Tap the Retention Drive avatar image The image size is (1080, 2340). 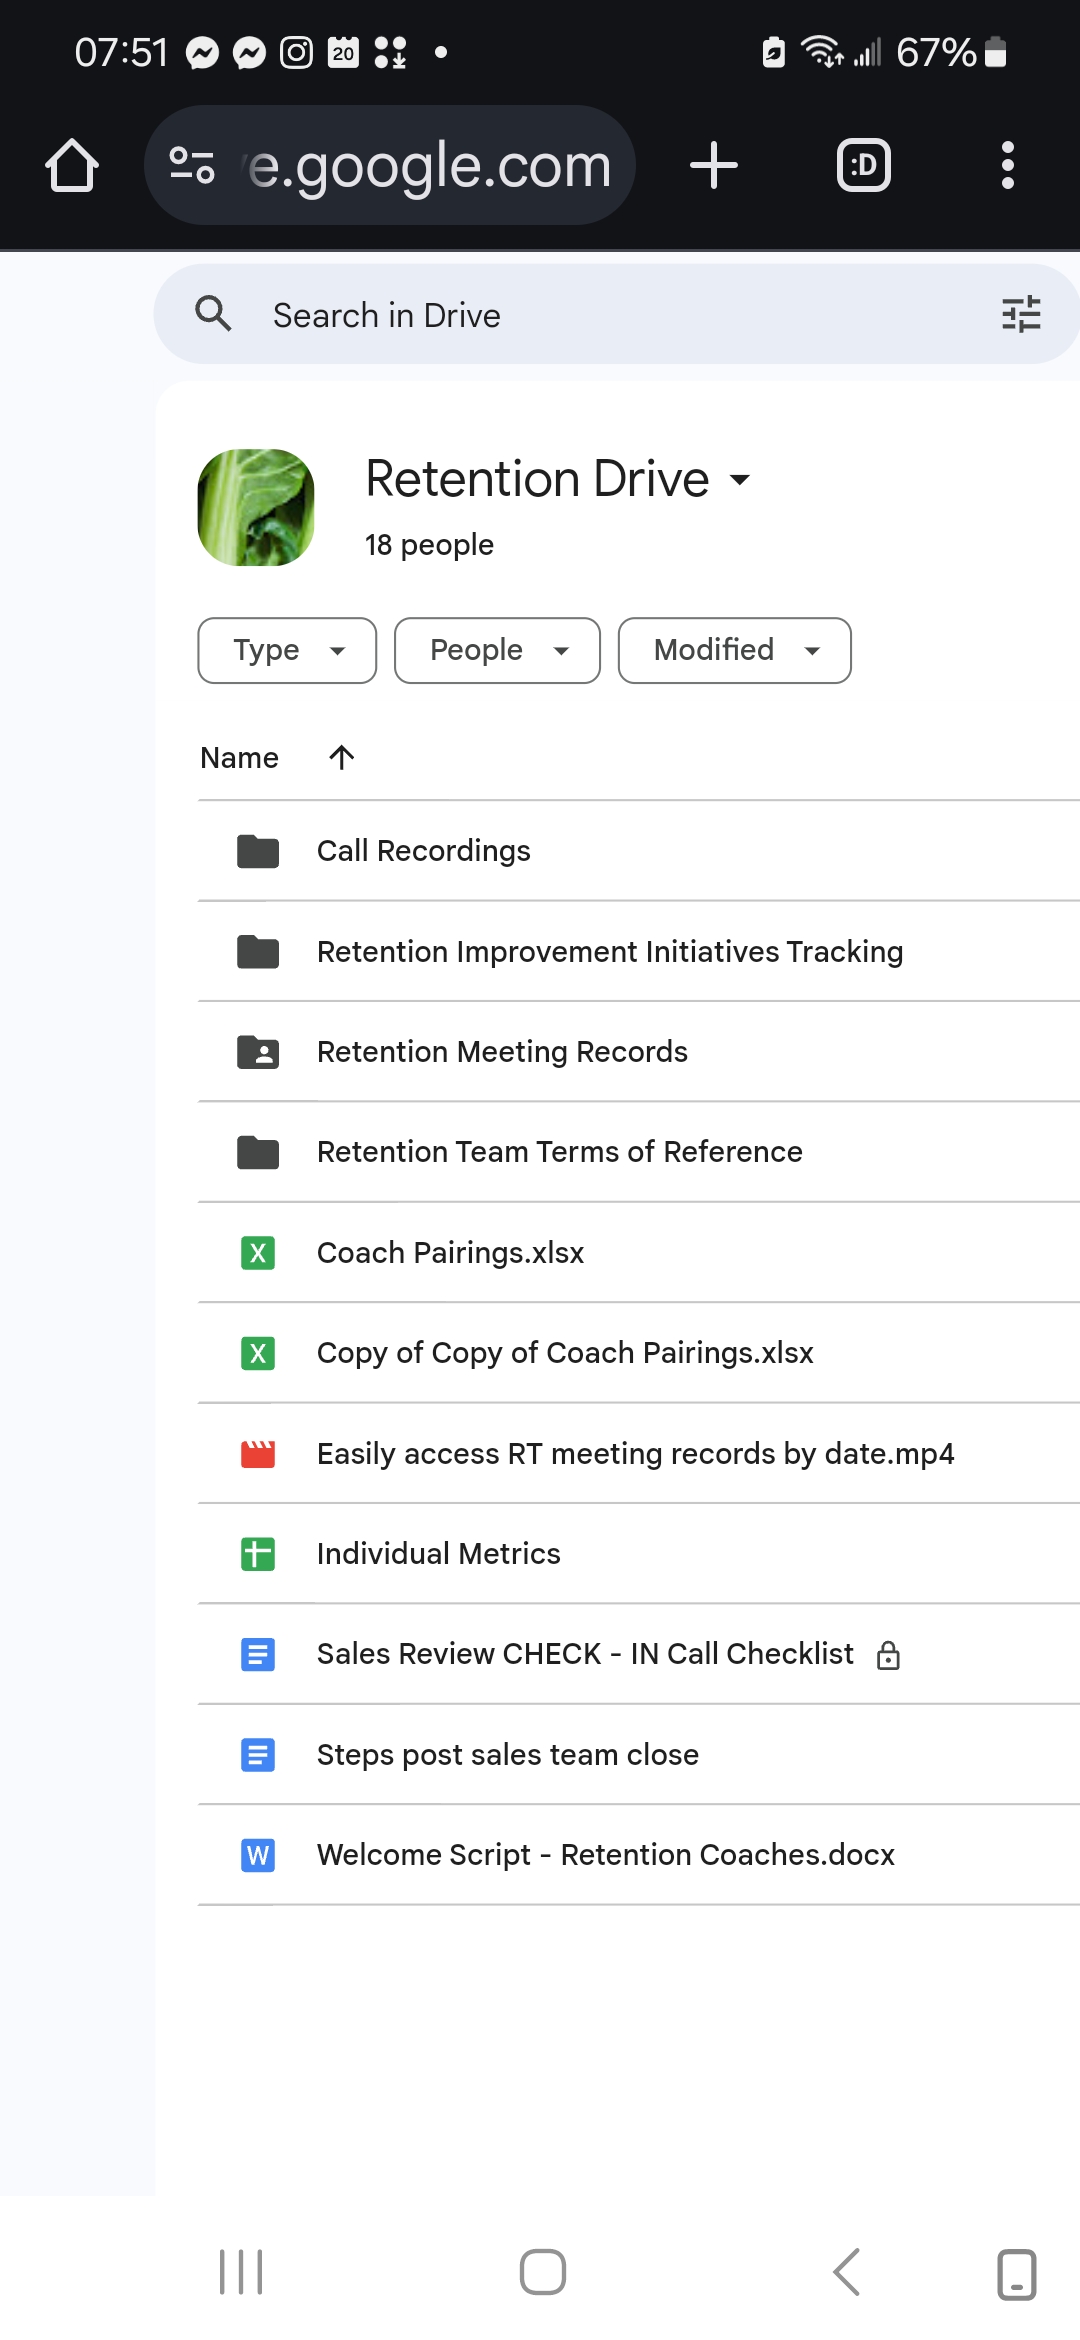tap(256, 507)
